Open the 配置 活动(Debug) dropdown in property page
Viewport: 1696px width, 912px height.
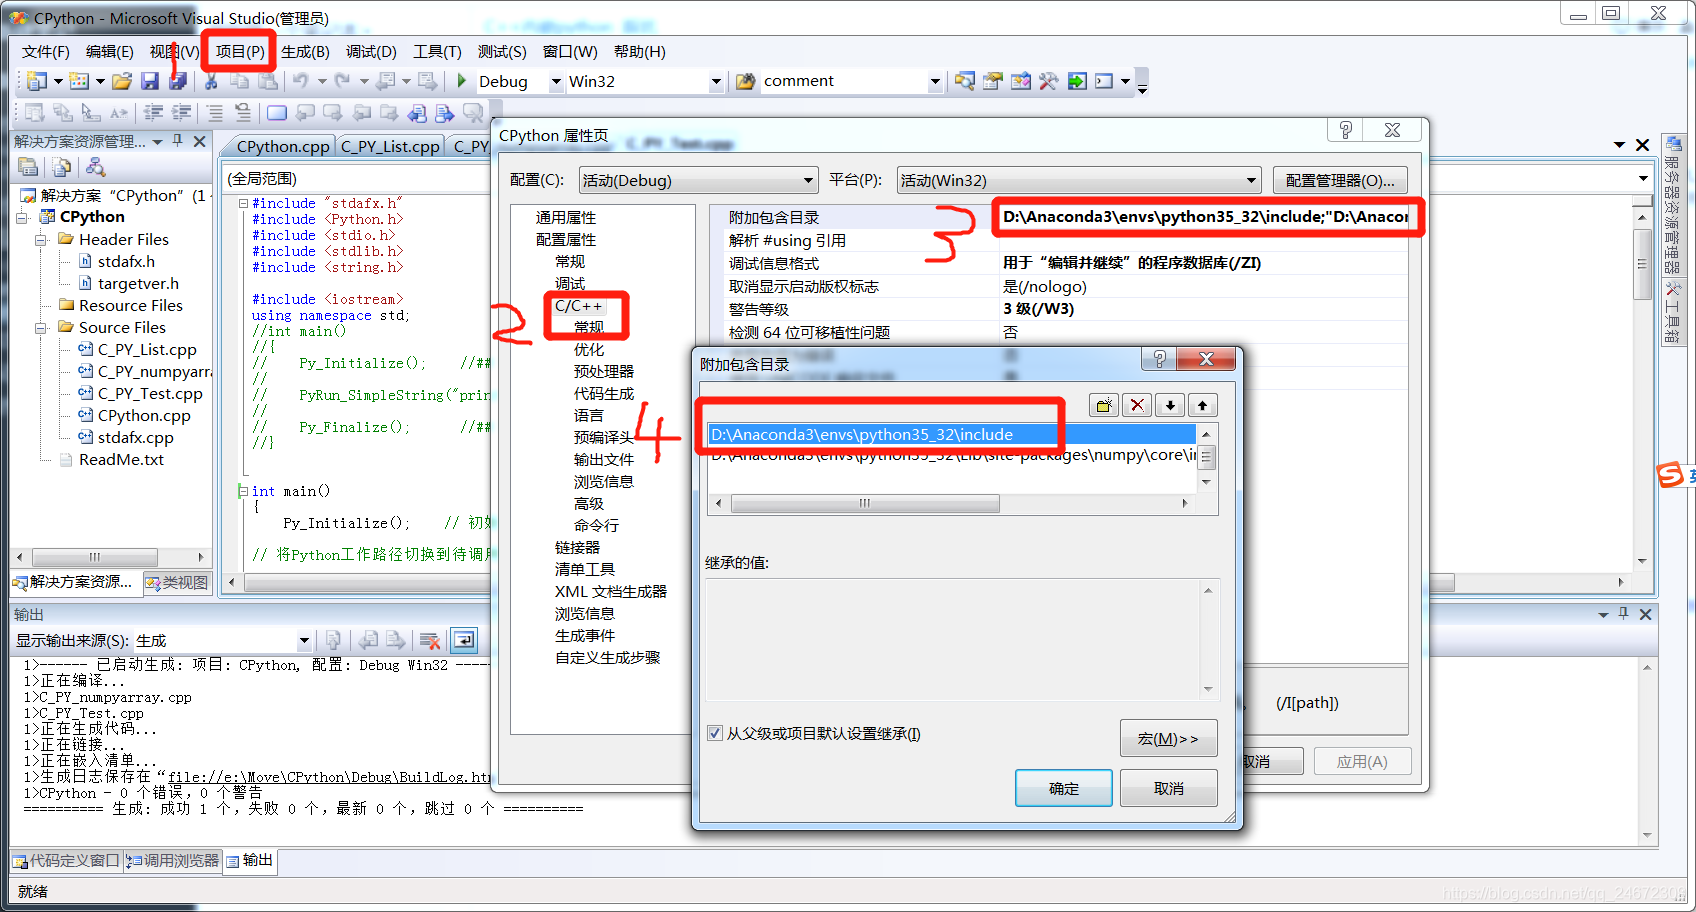point(808,181)
